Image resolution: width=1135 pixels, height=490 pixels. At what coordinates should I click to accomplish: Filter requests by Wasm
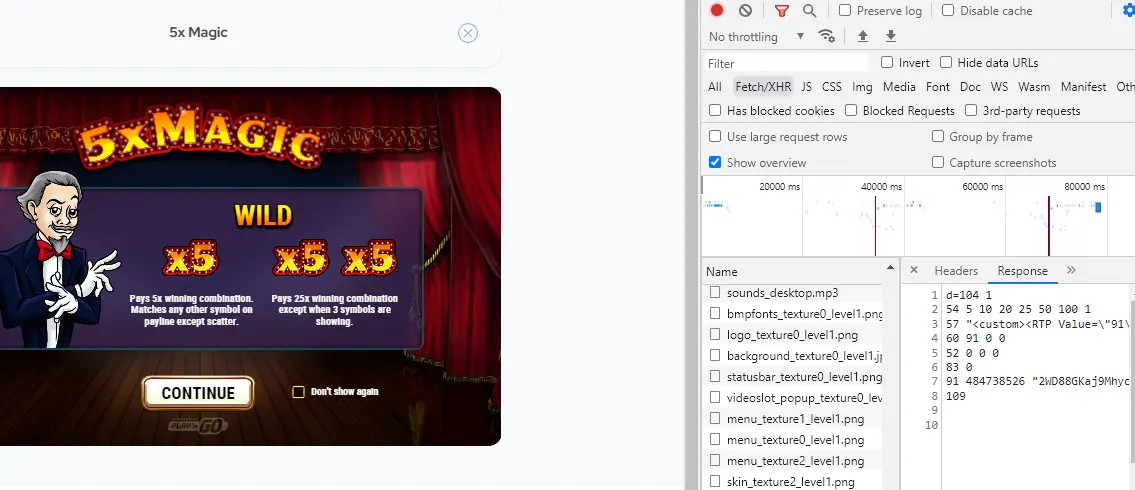coord(1034,87)
